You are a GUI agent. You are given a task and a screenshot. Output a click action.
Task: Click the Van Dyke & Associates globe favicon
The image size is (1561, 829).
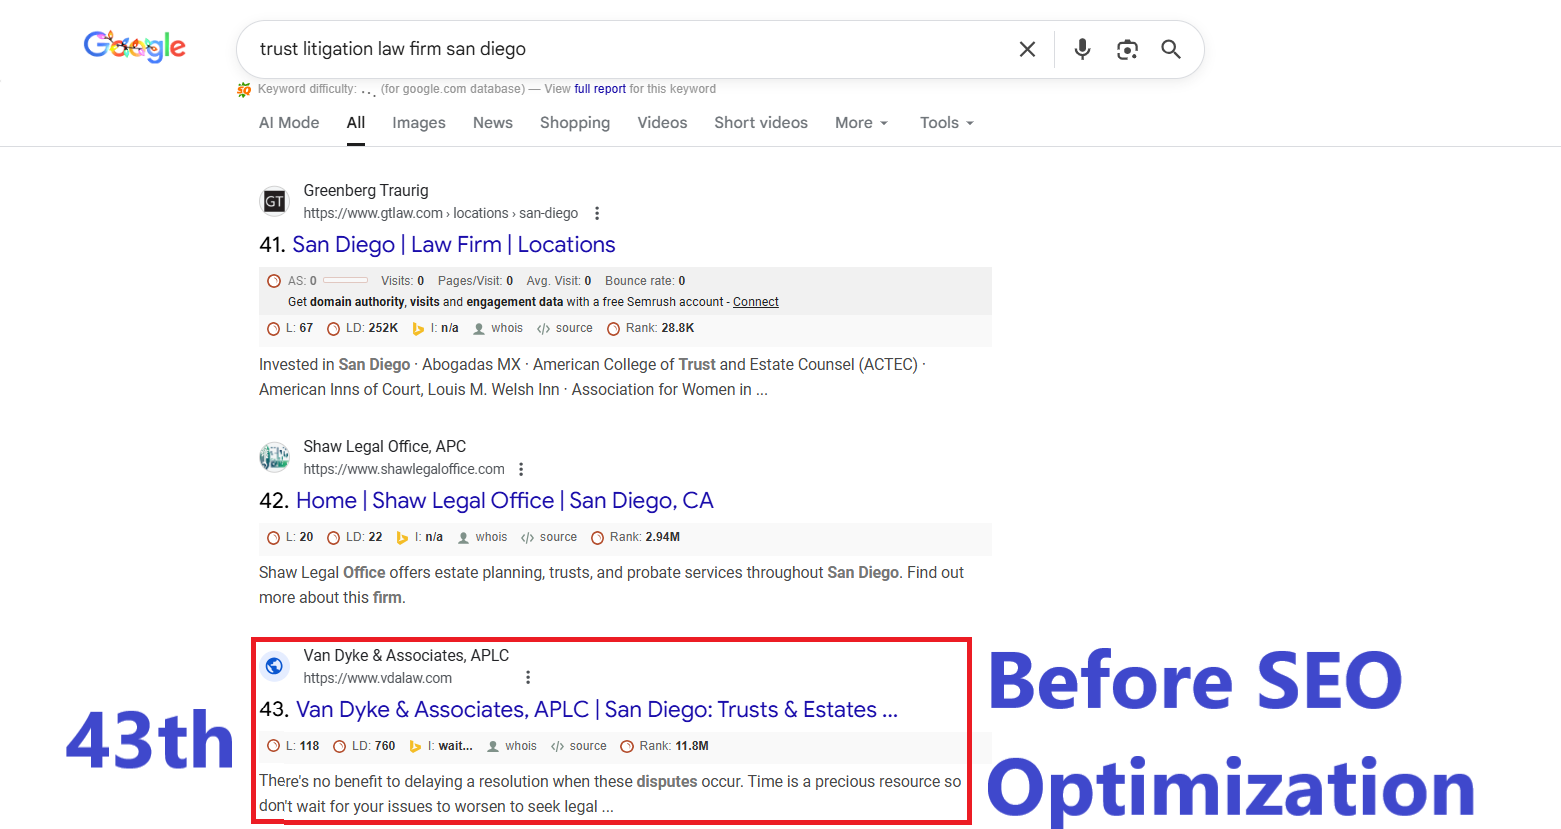274,666
